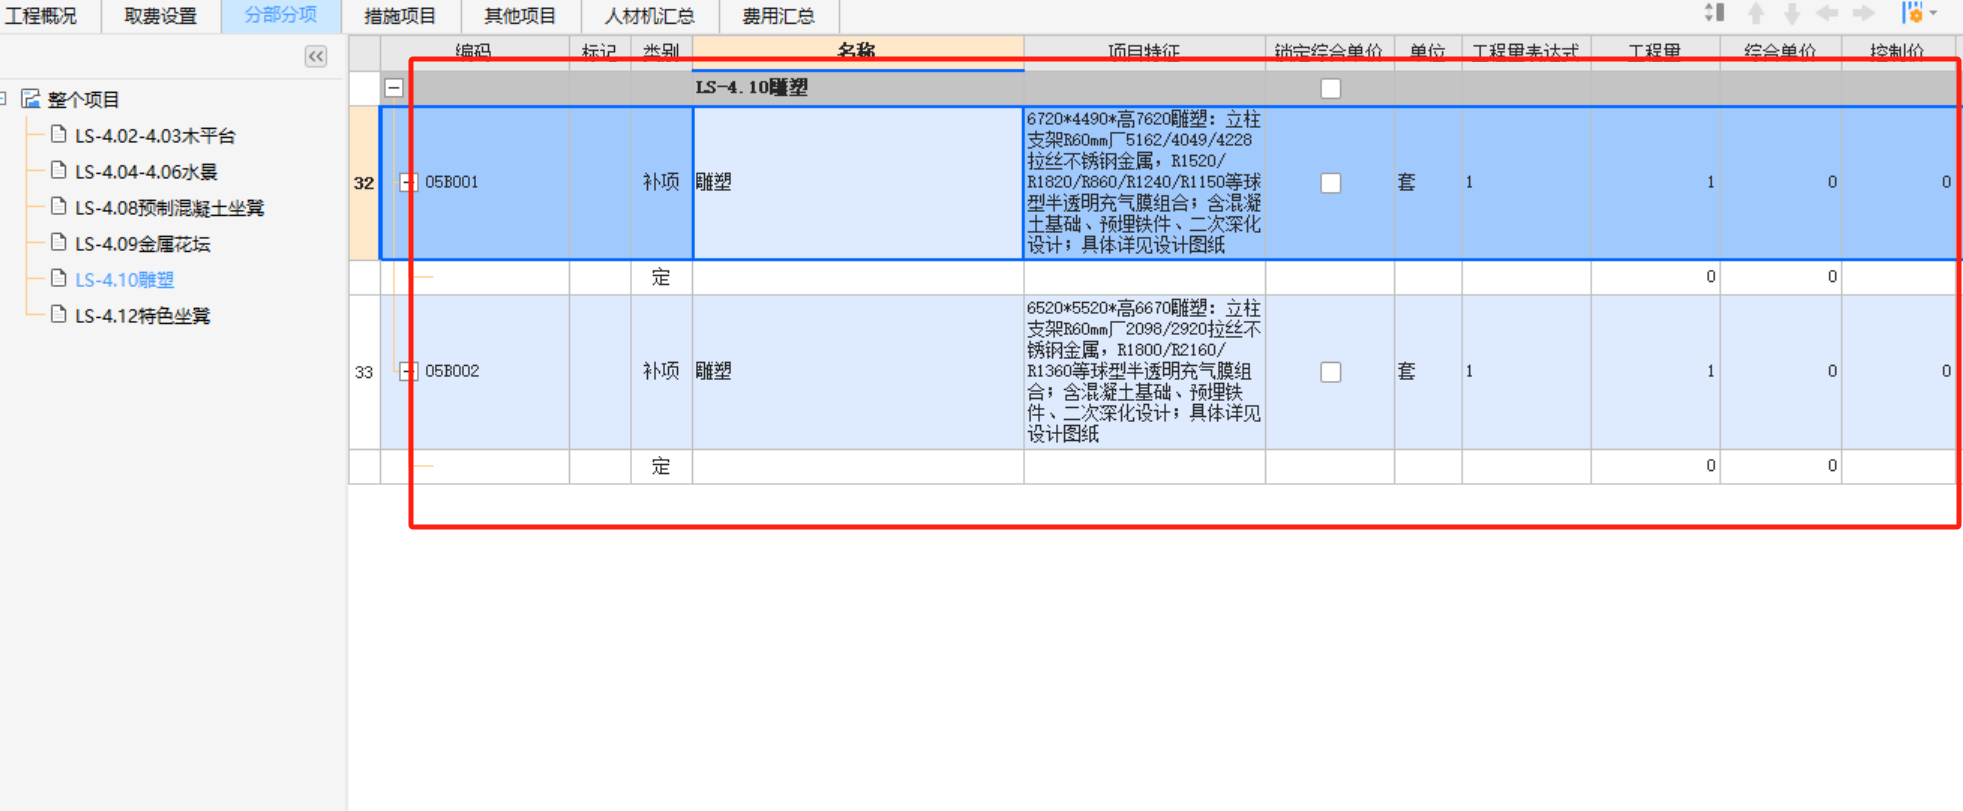Click the whole project root icon
The height and width of the screenshot is (811, 1963).
[31, 99]
